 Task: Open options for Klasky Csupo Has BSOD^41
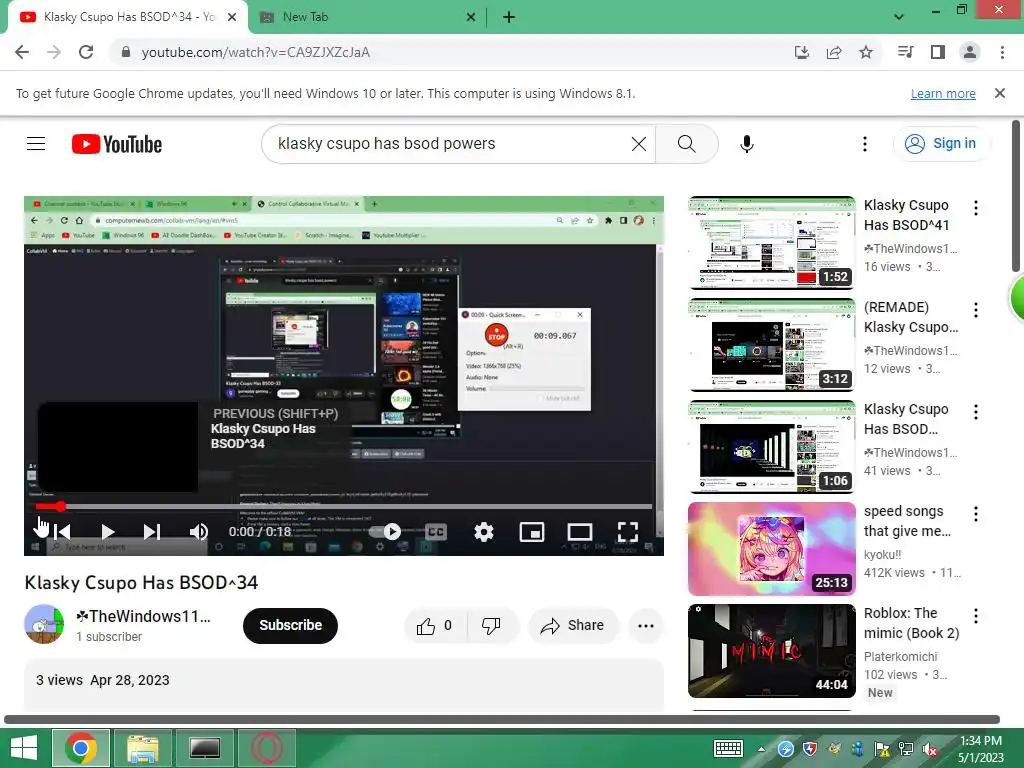[976, 208]
